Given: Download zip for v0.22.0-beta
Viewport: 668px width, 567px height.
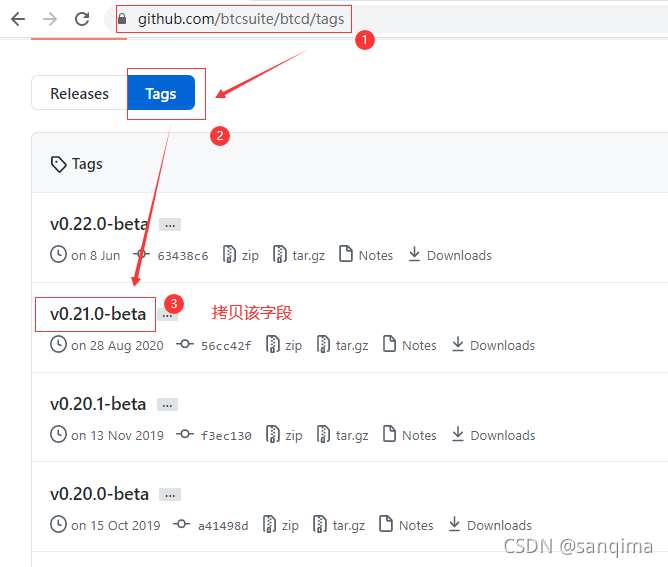Looking at the screenshot, I should [x=241, y=255].
